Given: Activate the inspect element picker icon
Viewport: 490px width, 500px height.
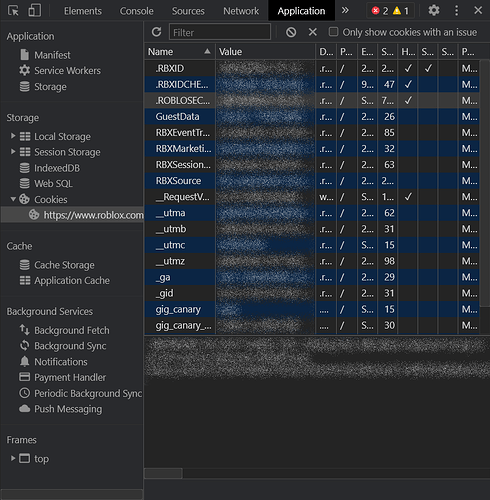Looking at the screenshot, I should point(13,11).
